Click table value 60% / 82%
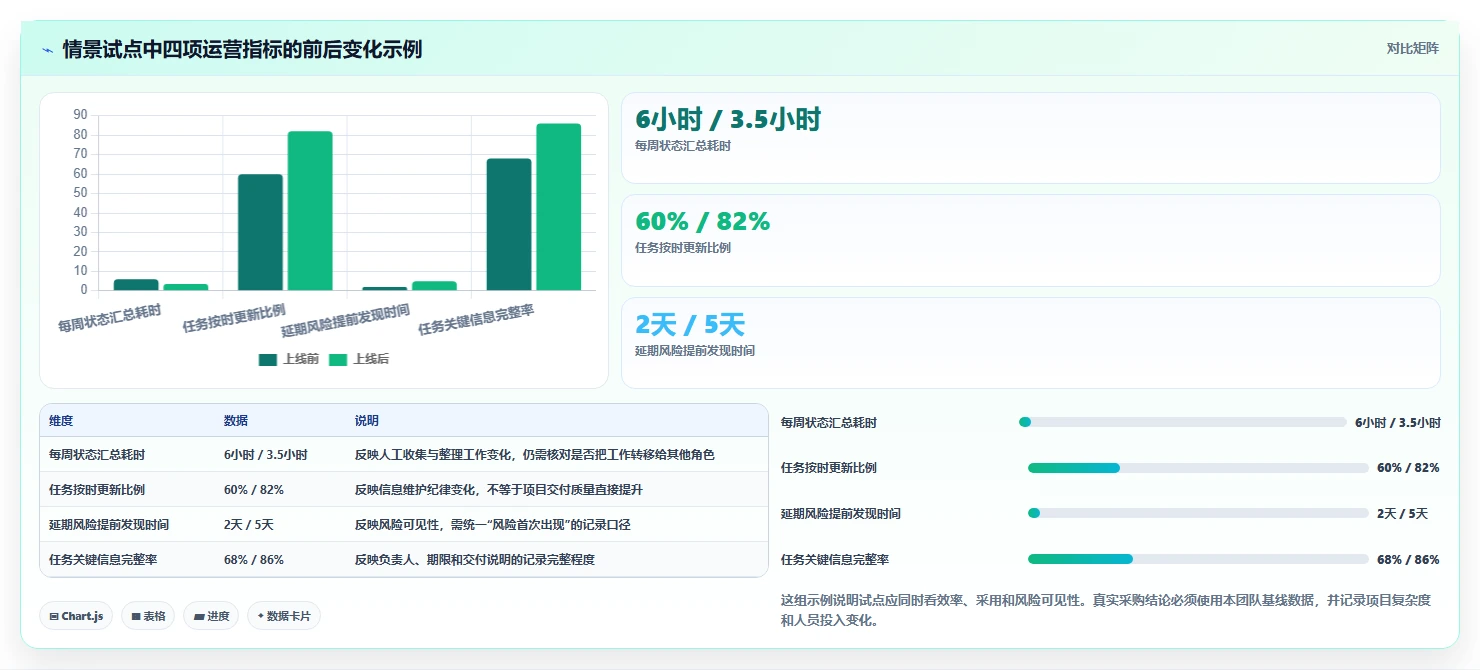The height and width of the screenshot is (670, 1480). point(254,490)
